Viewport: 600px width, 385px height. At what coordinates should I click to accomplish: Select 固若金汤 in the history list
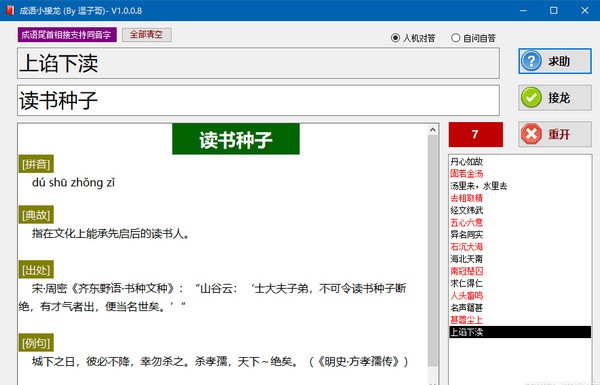[x=466, y=174]
